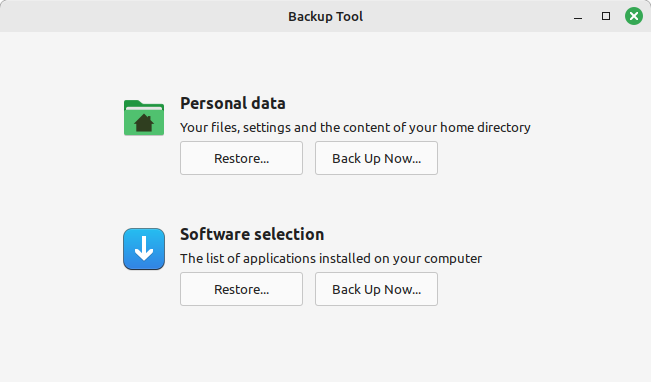Click the Backup Tool window title
Screen dimensions: 651x382
326,16
